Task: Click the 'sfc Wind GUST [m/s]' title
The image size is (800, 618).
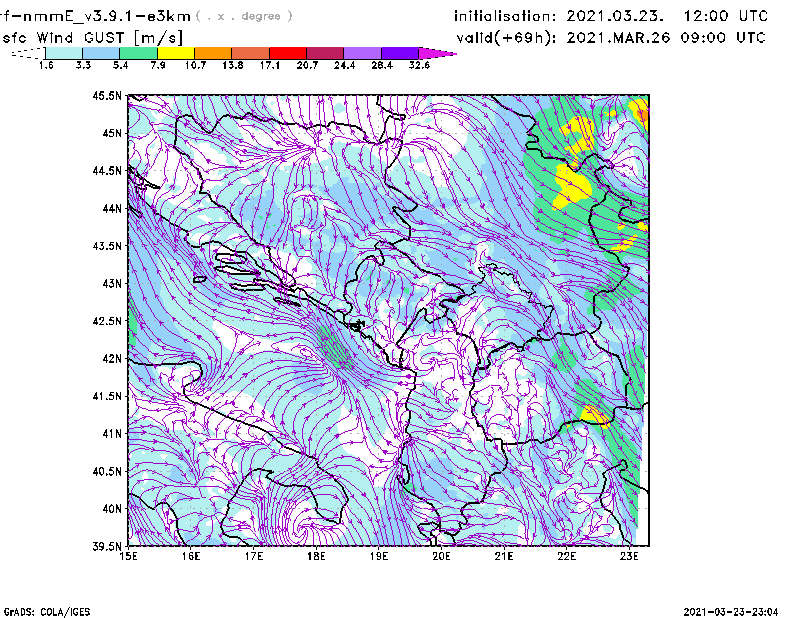Action: pyautogui.click(x=92, y=38)
